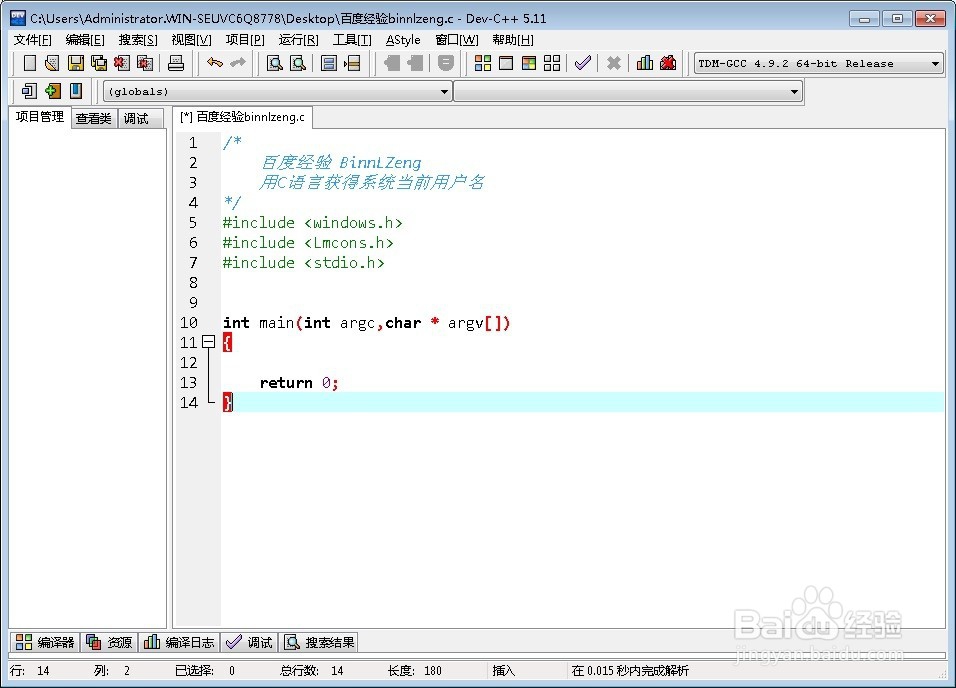The width and height of the screenshot is (956, 688).
Task: Open the 窗口[W] menu
Action: tap(457, 40)
